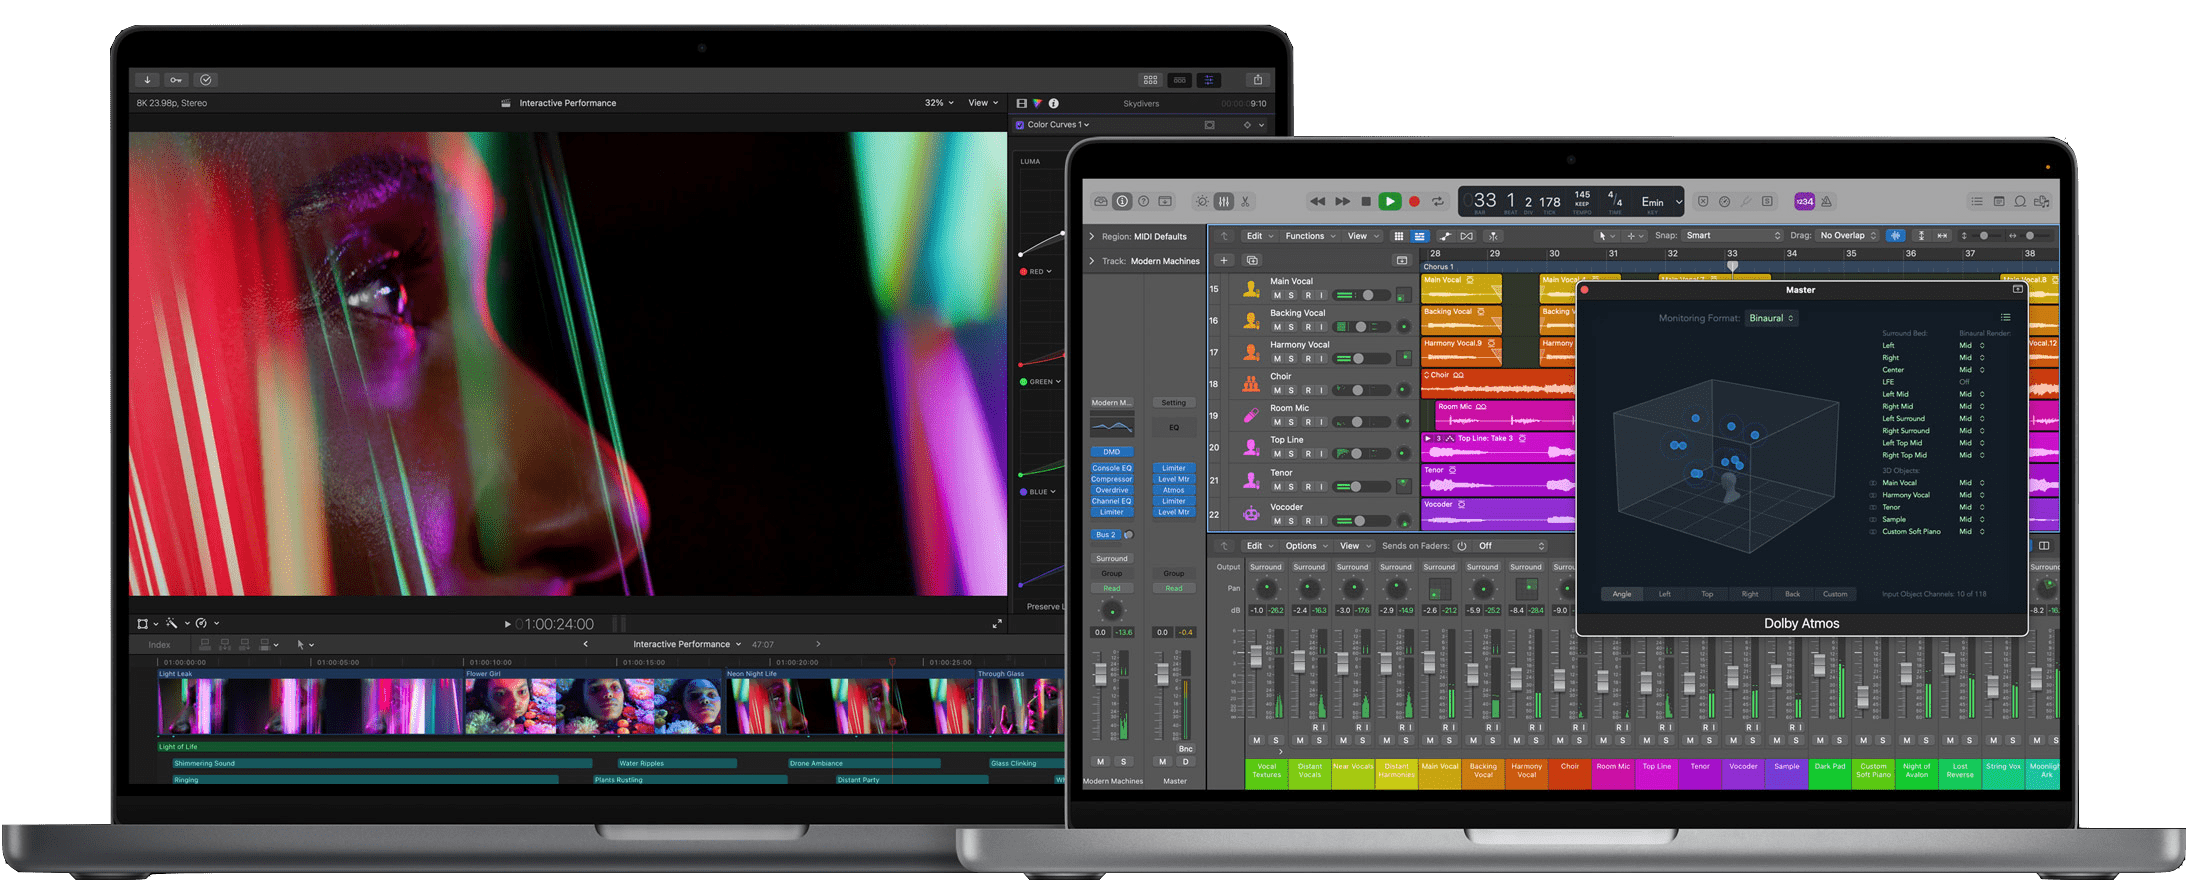Record-enable the Harmony Vocal track
Screen dimensions: 2188x884
pos(1307,359)
